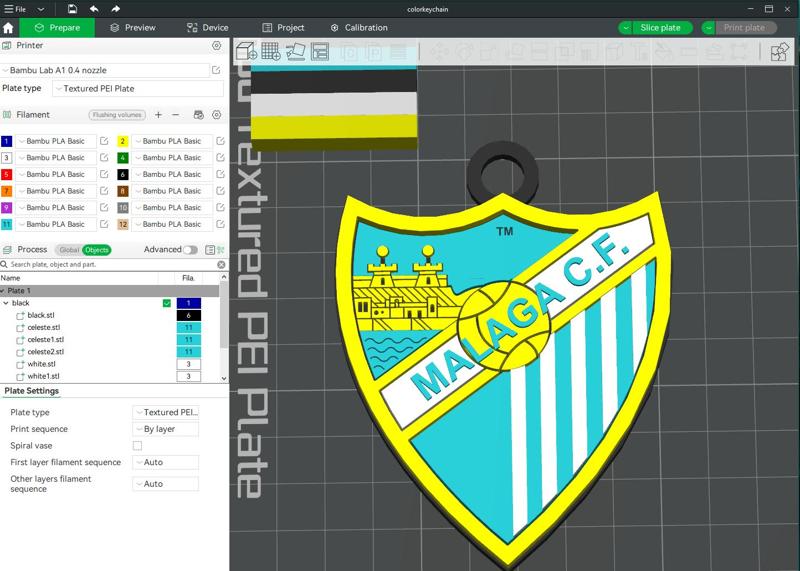Click the Arrange all objects icon

[320, 52]
